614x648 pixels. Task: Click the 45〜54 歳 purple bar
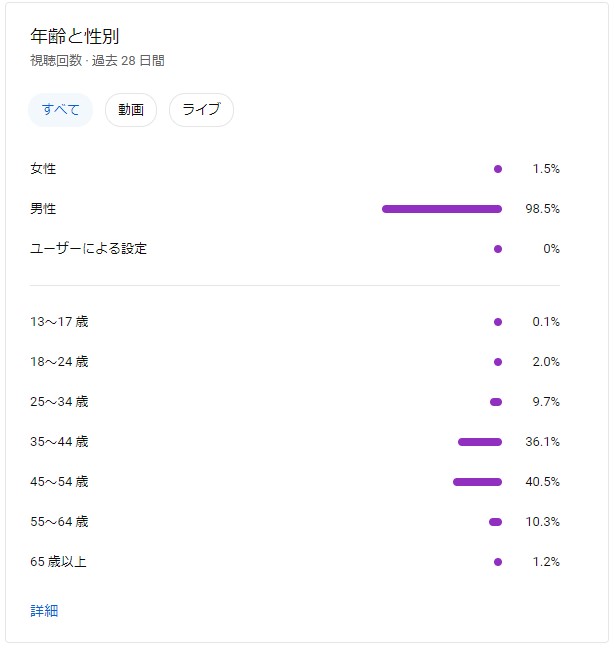(x=477, y=482)
